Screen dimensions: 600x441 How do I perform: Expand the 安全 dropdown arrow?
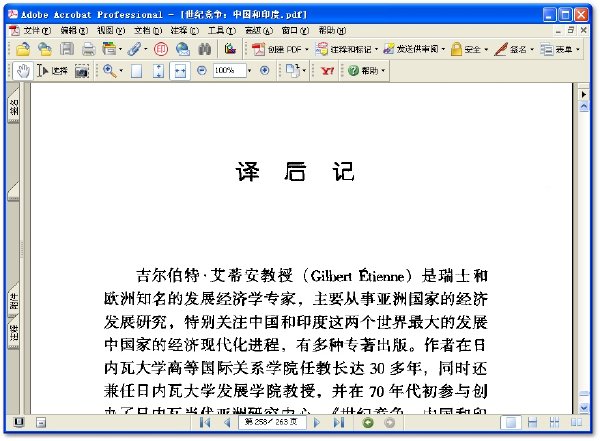pyautogui.click(x=486, y=49)
